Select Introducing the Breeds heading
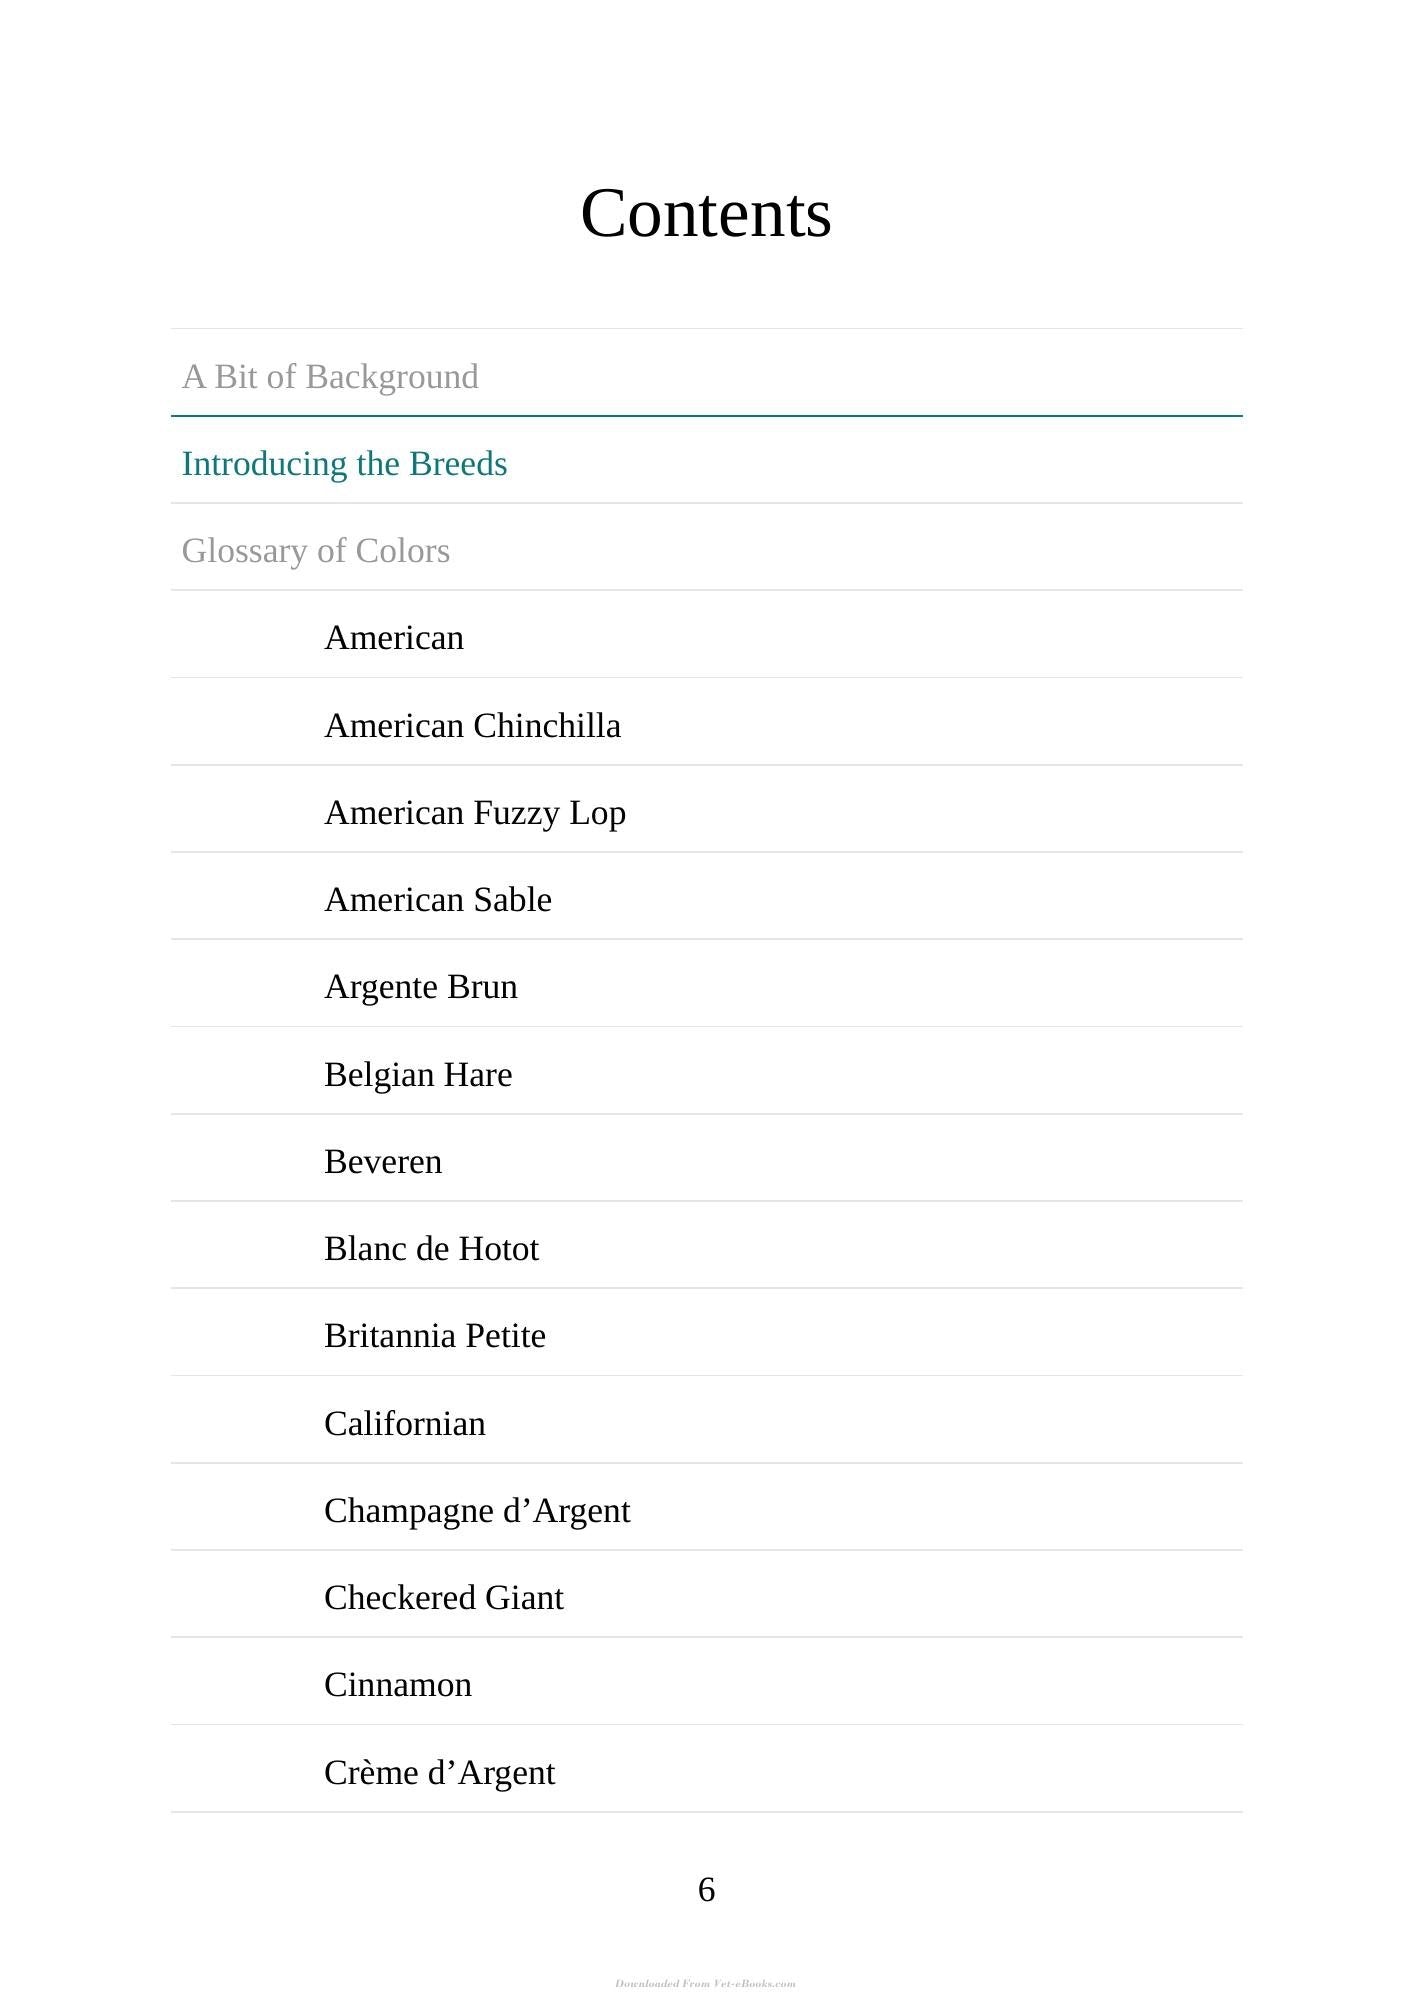Screen dimensions: 1414x2000 [344, 464]
